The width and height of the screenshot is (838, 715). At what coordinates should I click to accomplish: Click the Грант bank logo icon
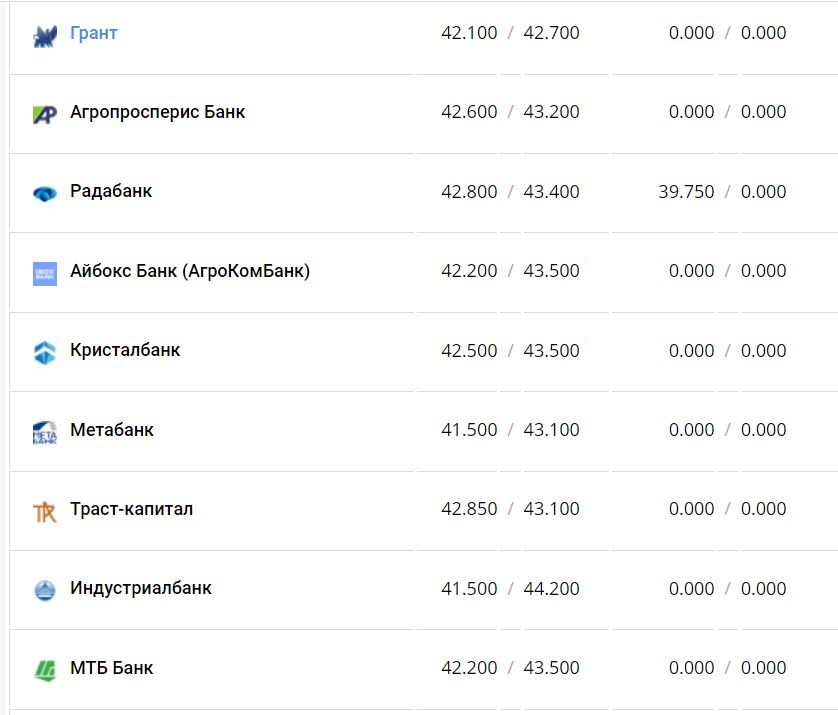pos(45,36)
